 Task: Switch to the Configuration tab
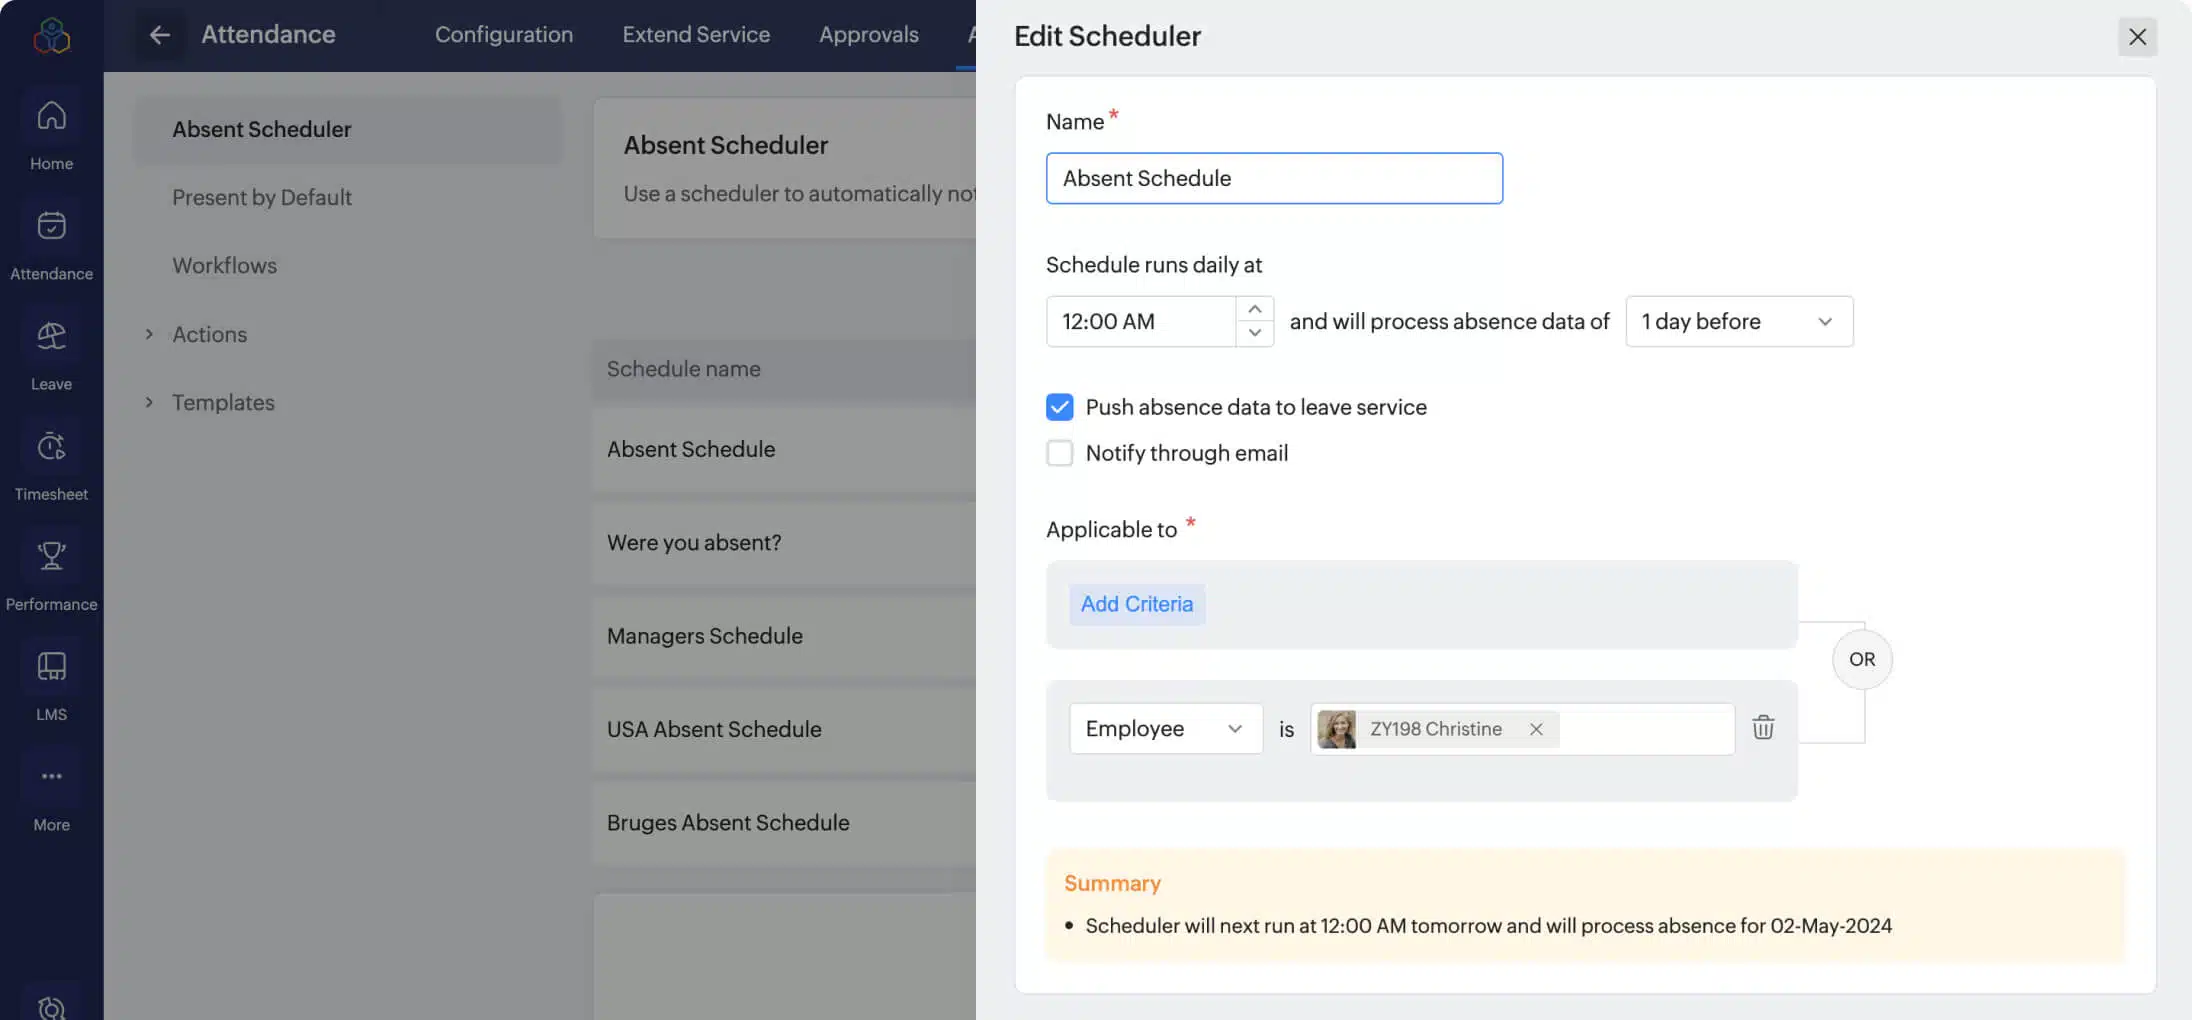click(x=504, y=34)
